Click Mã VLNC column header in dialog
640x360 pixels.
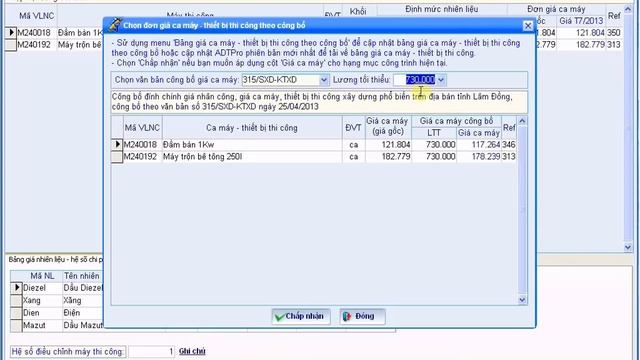click(142, 128)
